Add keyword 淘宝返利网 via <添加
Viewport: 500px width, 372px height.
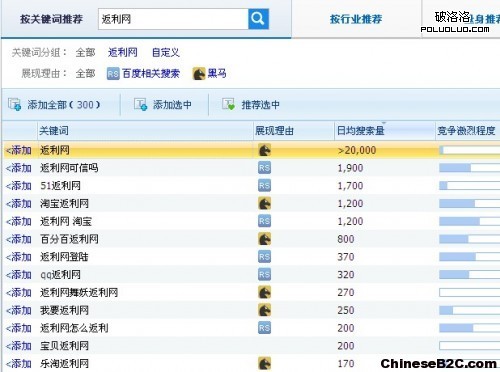[19, 204]
